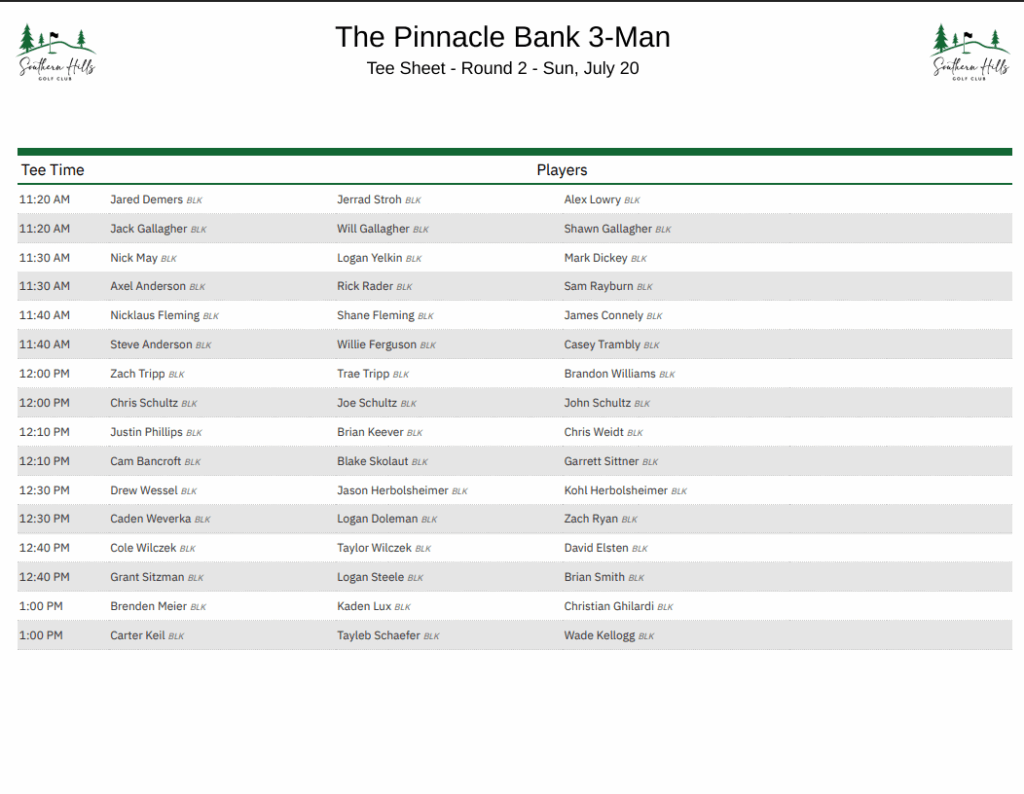Screen dimensions: 1024x794
Task: Click on Willie Ferguson's entry
Action: click(x=376, y=344)
